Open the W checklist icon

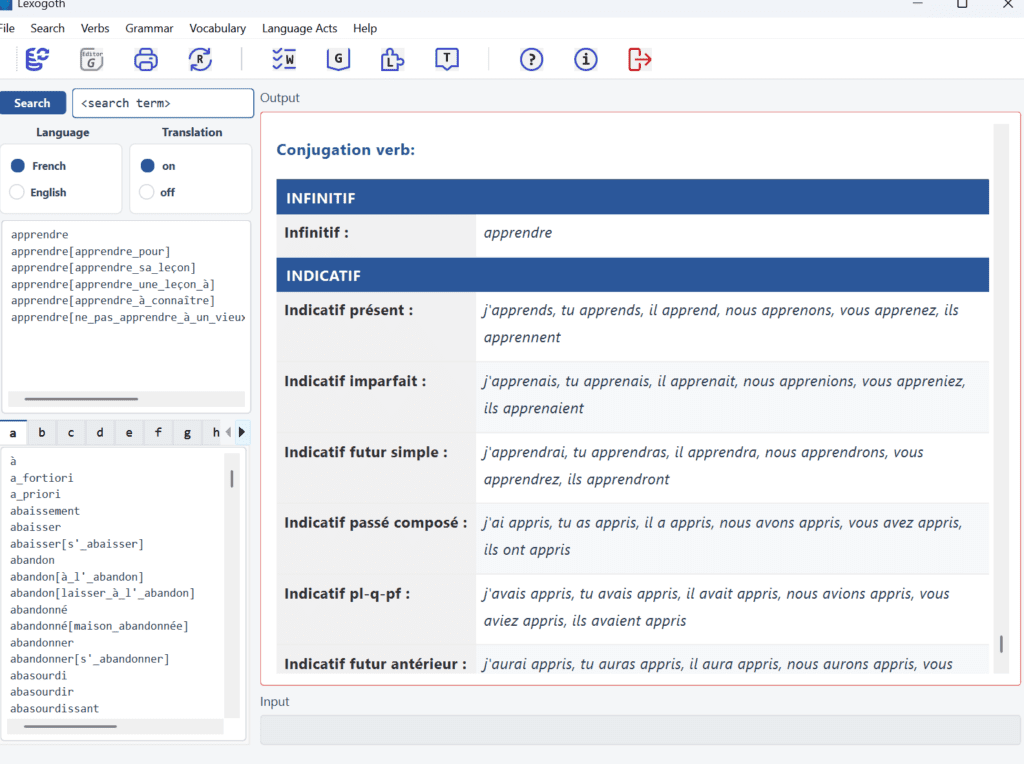(x=284, y=59)
